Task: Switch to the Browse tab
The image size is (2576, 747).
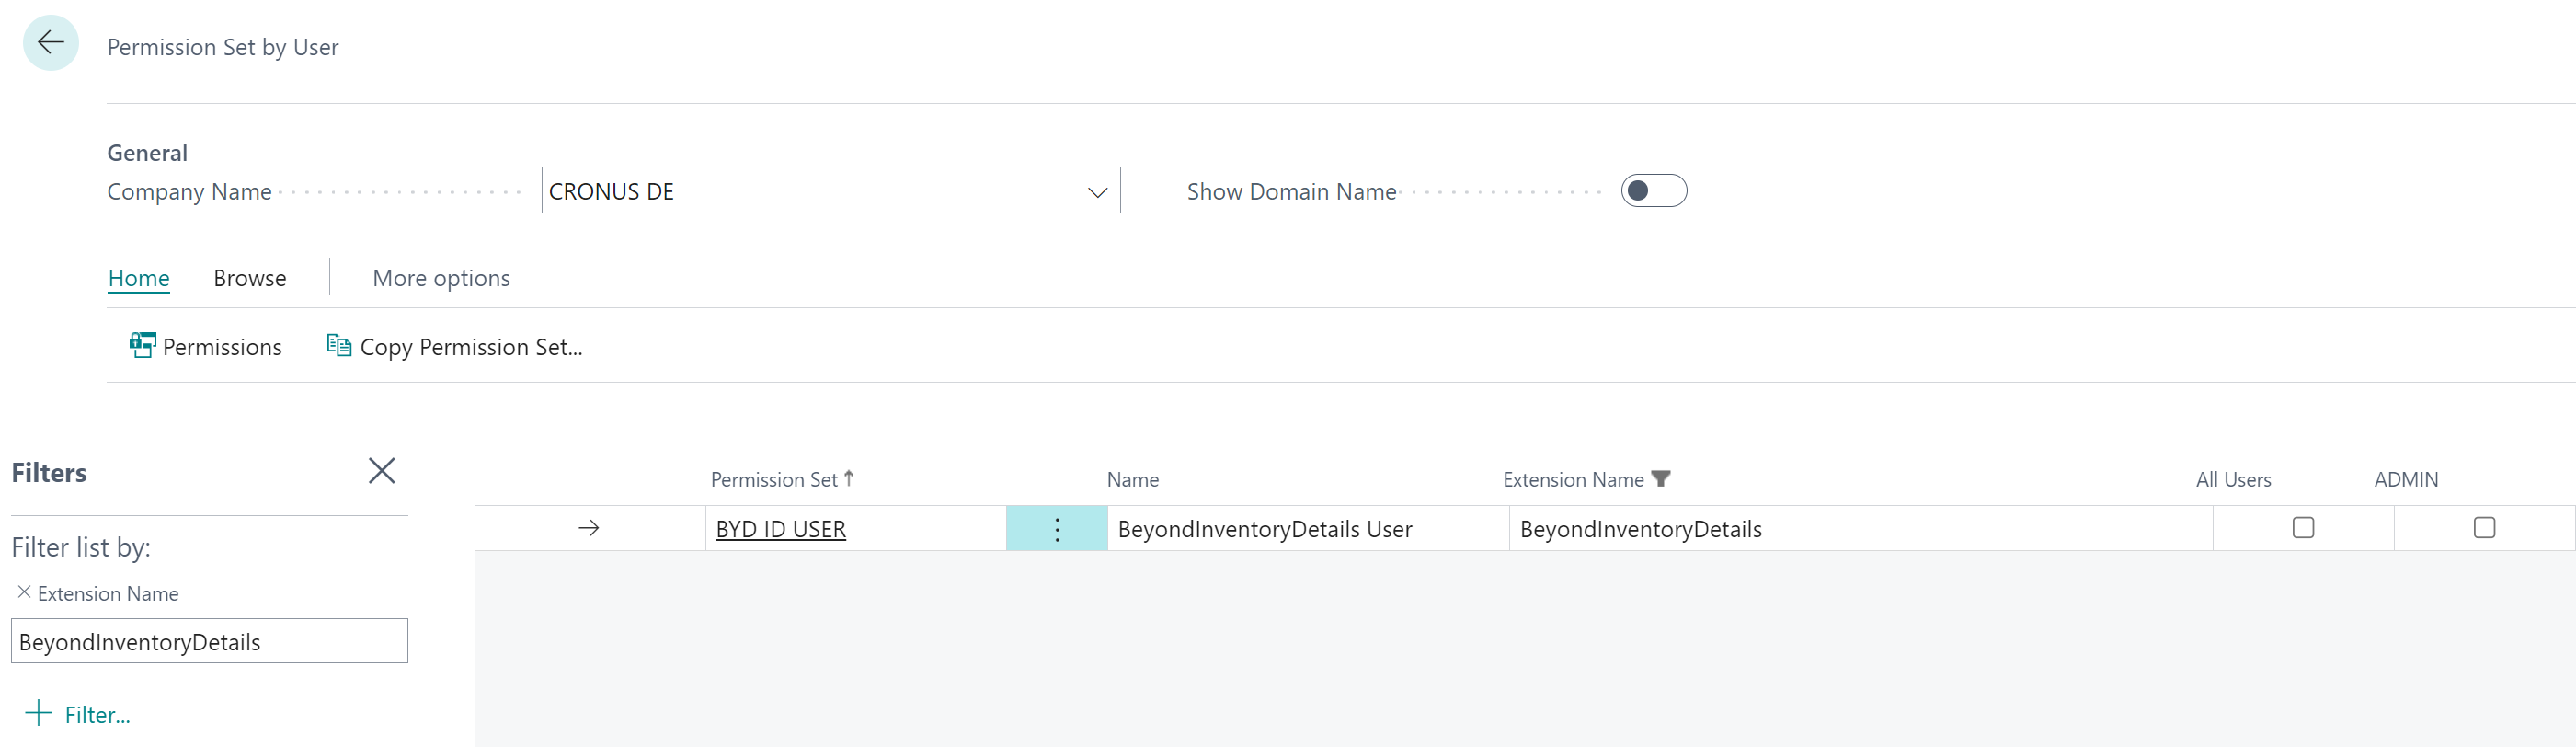Action: click(x=250, y=278)
